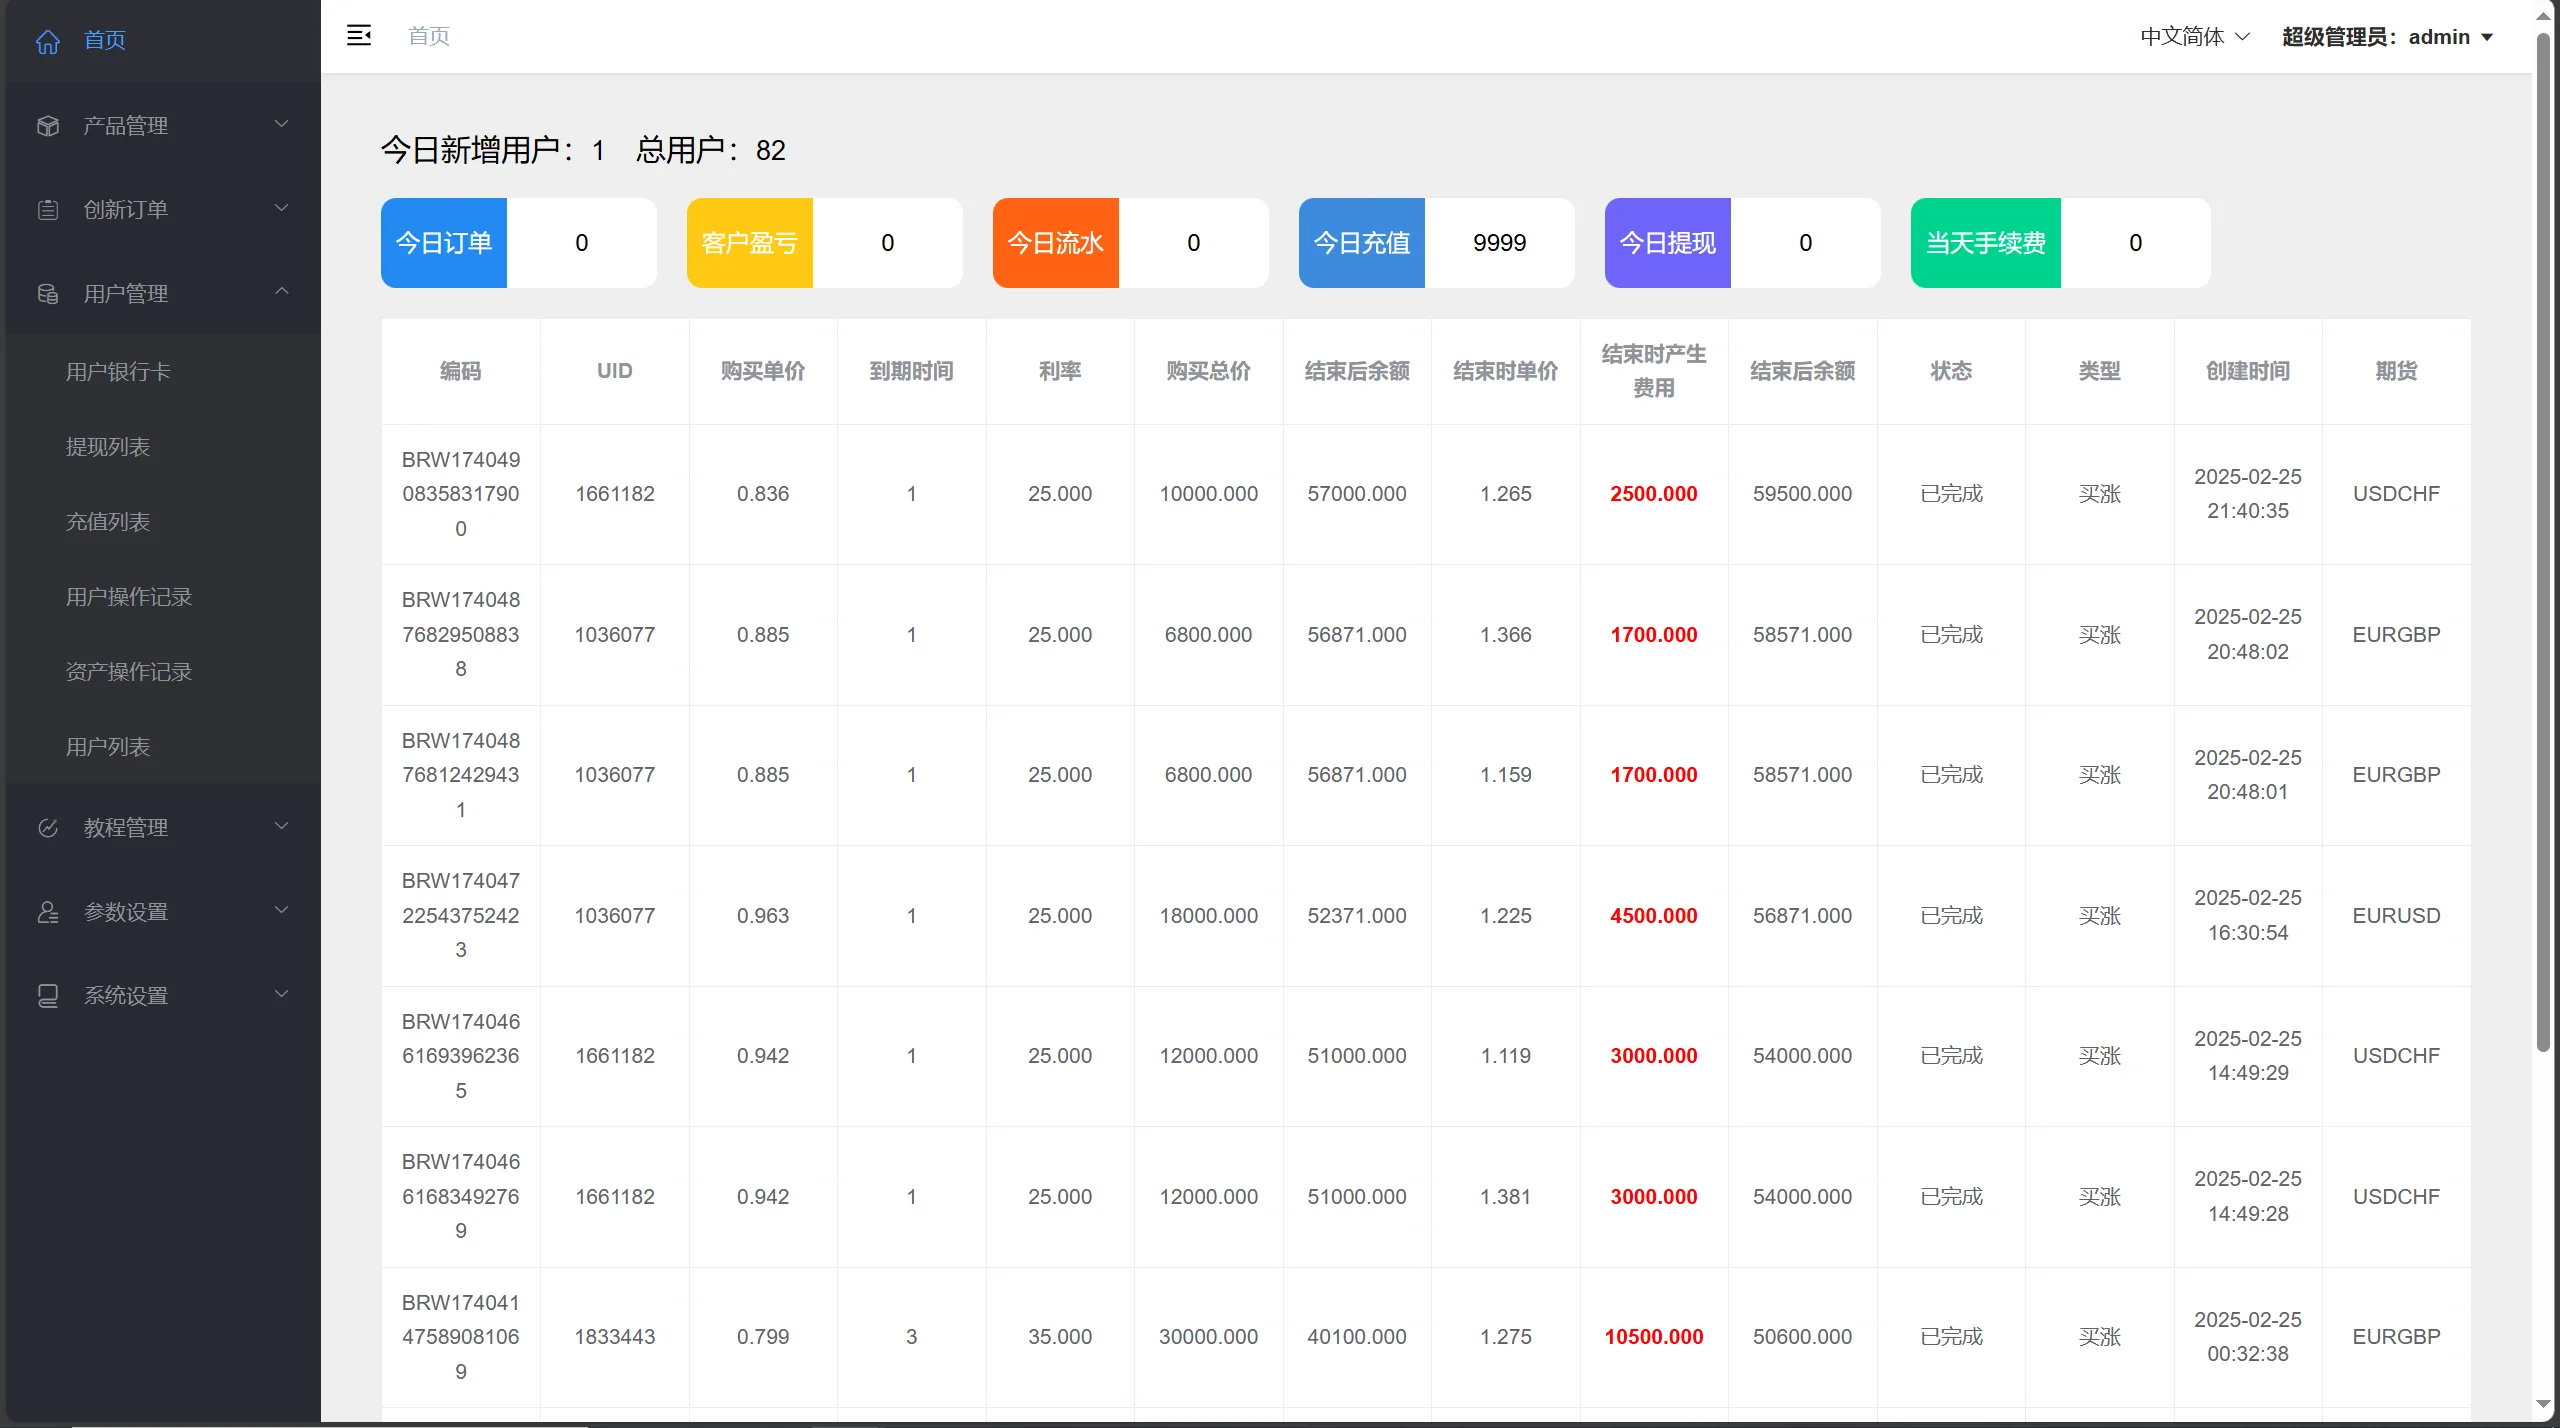This screenshot has height=1428, width=2560.
Task: Open the 系统设置 system settings icon
Action: click(x=48, y=994)
